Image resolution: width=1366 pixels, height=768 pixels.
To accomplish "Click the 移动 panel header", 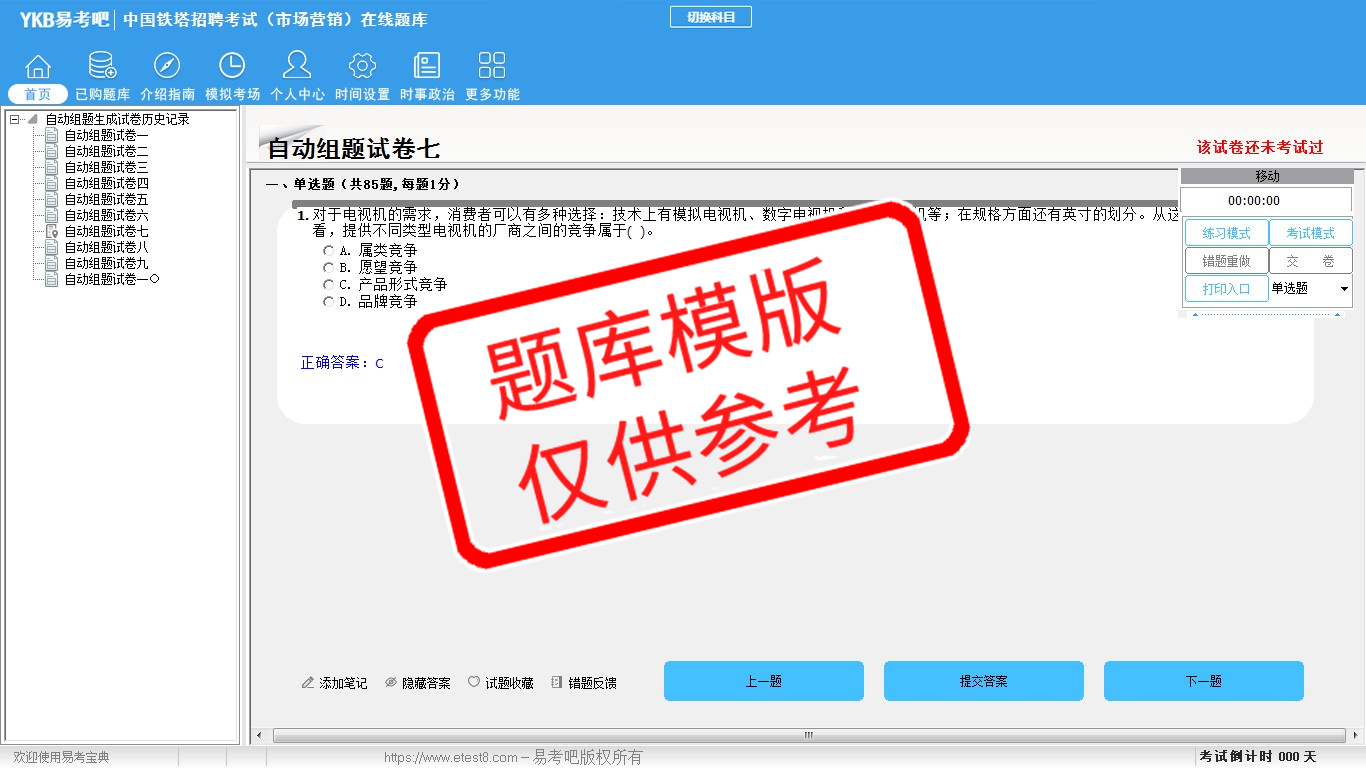I will tap(1267, 176).
